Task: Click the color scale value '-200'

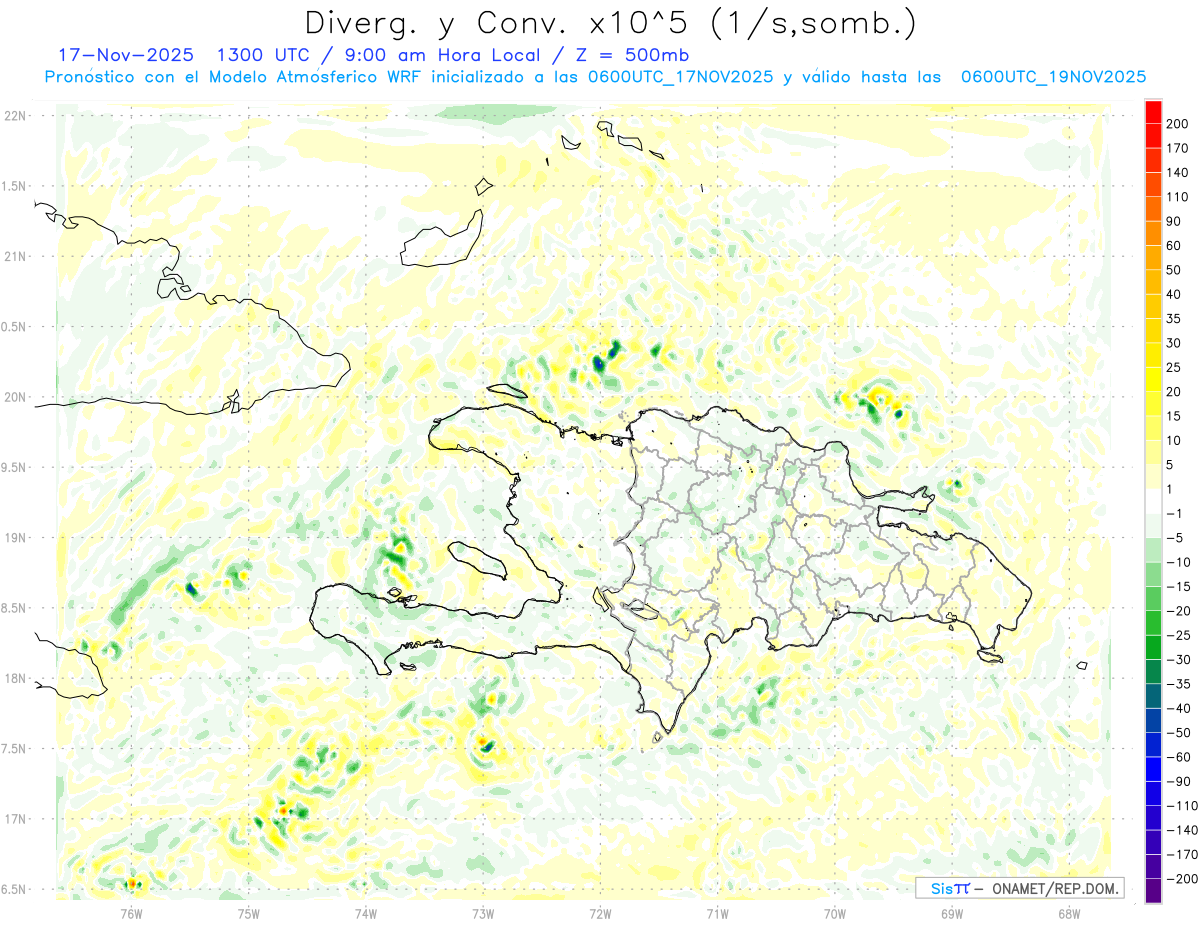Action: tap(1181, 878)
